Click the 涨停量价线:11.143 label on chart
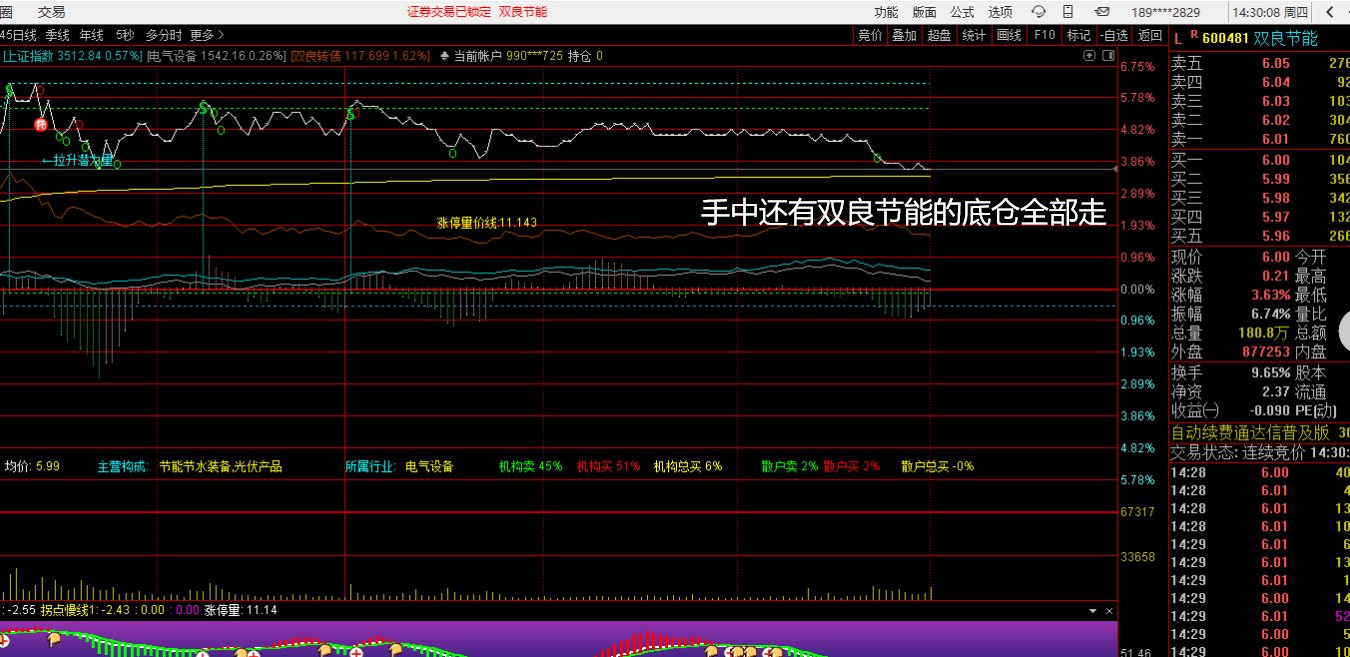The height and width of the screenshot is (657, 1350). click(487, 222)
